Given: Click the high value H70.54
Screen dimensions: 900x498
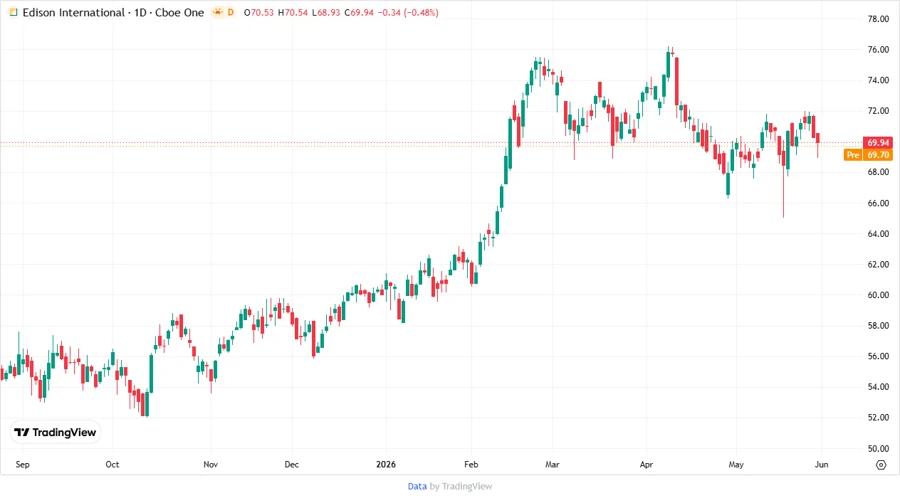Looking at the screenshot, I should [x=293, y=12].
